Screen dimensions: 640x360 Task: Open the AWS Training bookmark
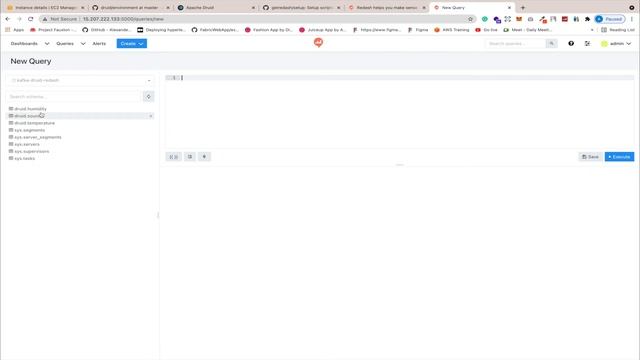point(452,30)
